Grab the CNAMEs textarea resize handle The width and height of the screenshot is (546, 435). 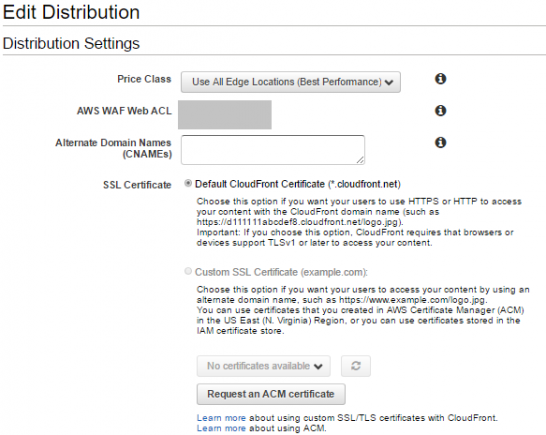pos(360,160)
